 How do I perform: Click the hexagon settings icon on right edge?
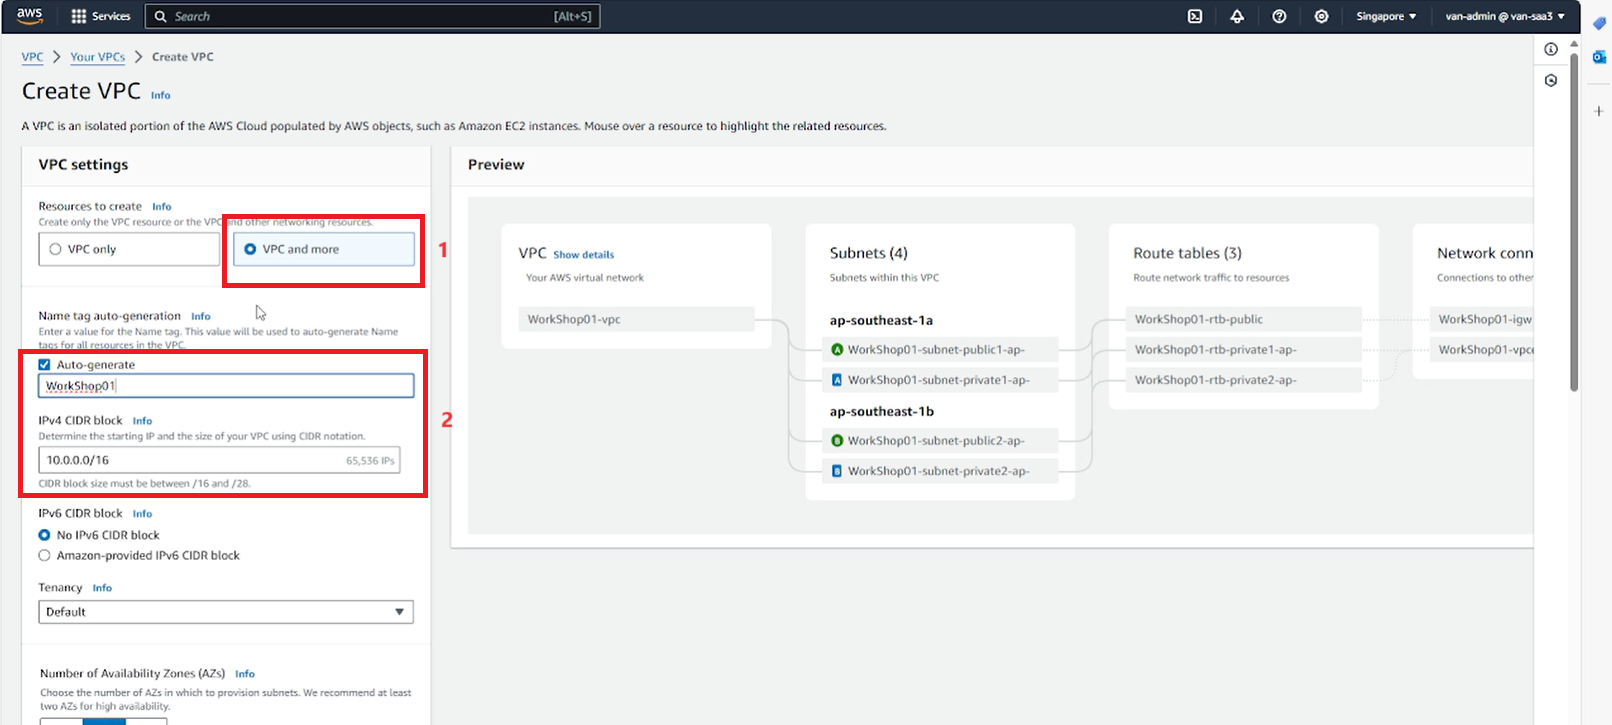click(x=1551, y=80)
